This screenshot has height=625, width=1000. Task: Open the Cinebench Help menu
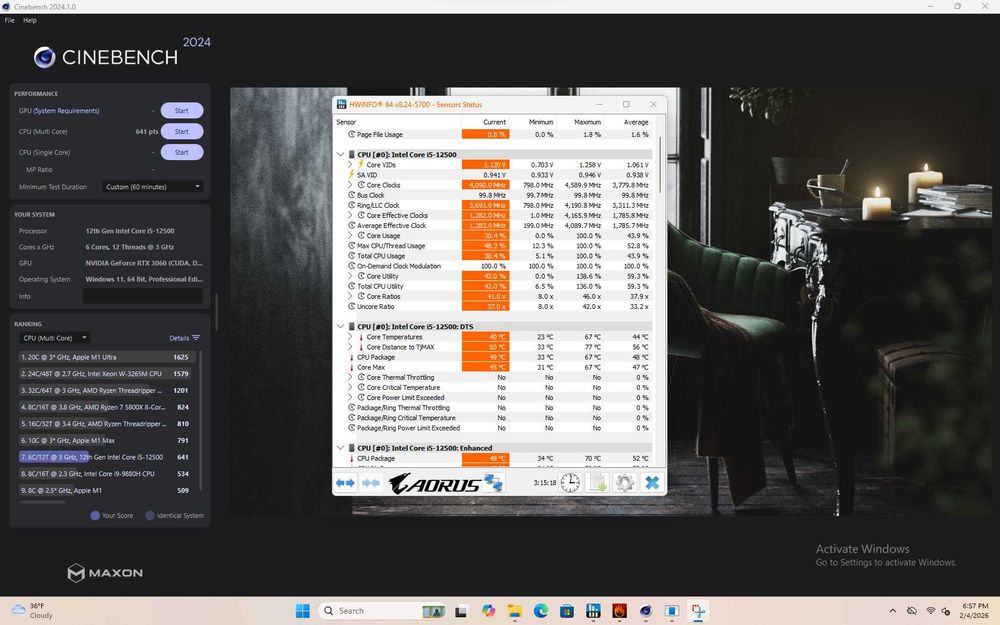[30, 20]
